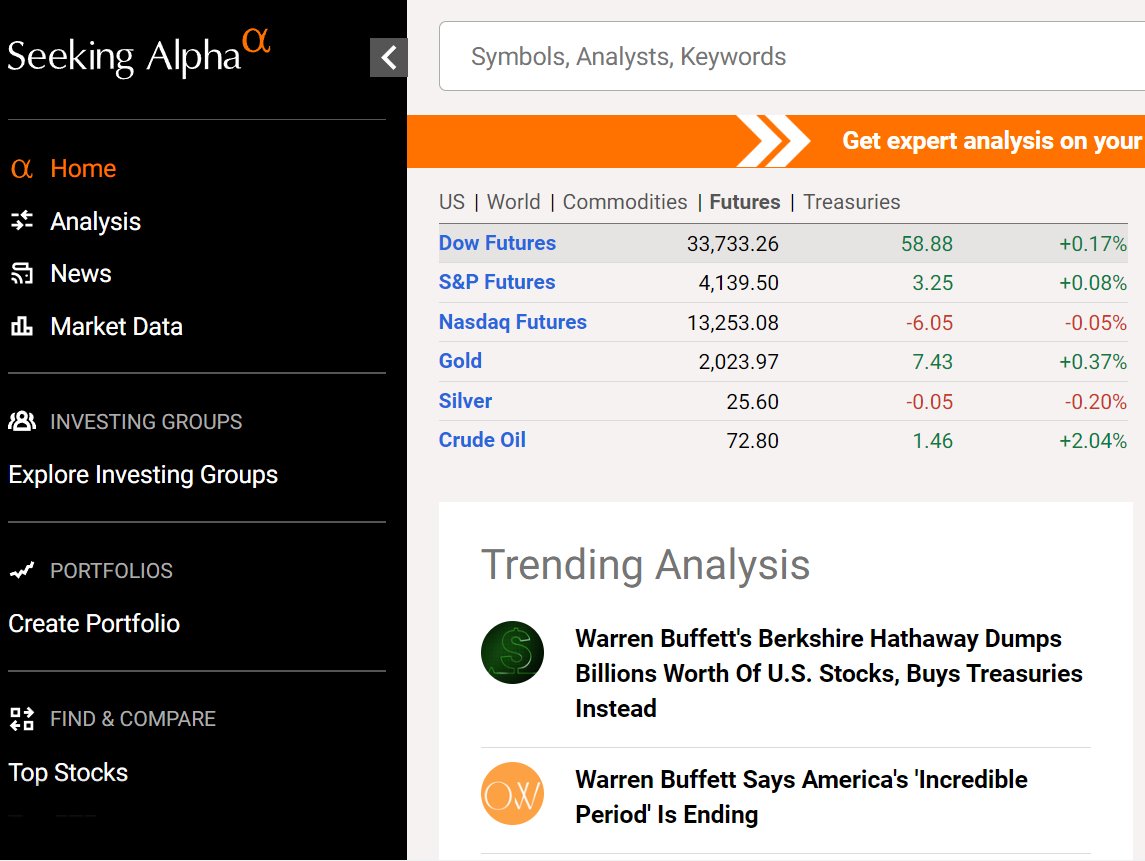Open News in the sidebar

click(81, 274)
